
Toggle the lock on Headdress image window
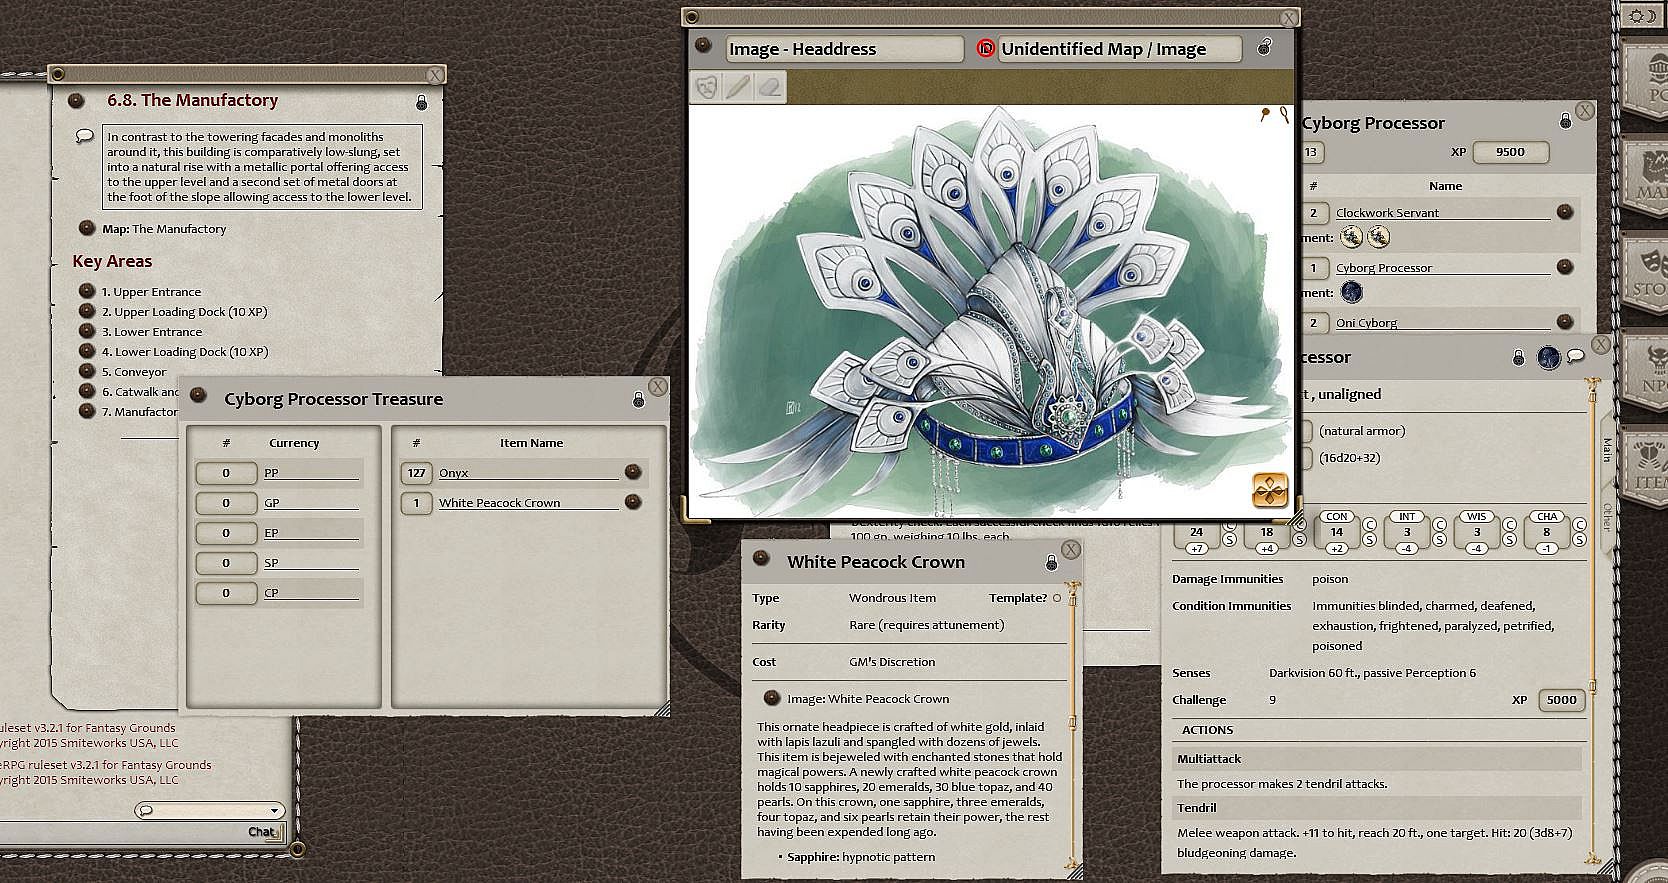point(1264,47)
